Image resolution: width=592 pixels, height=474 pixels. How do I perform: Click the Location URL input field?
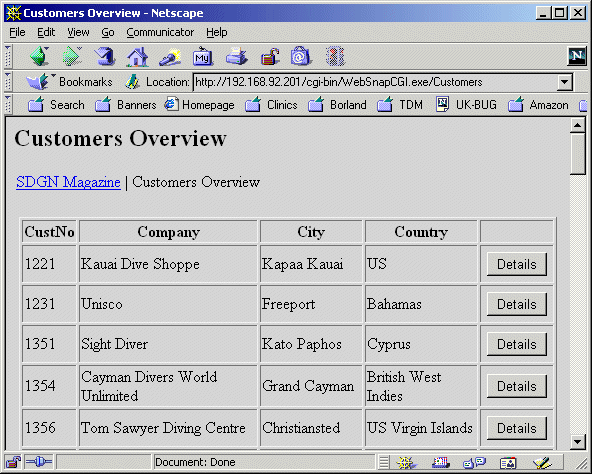tap(376, 82)
